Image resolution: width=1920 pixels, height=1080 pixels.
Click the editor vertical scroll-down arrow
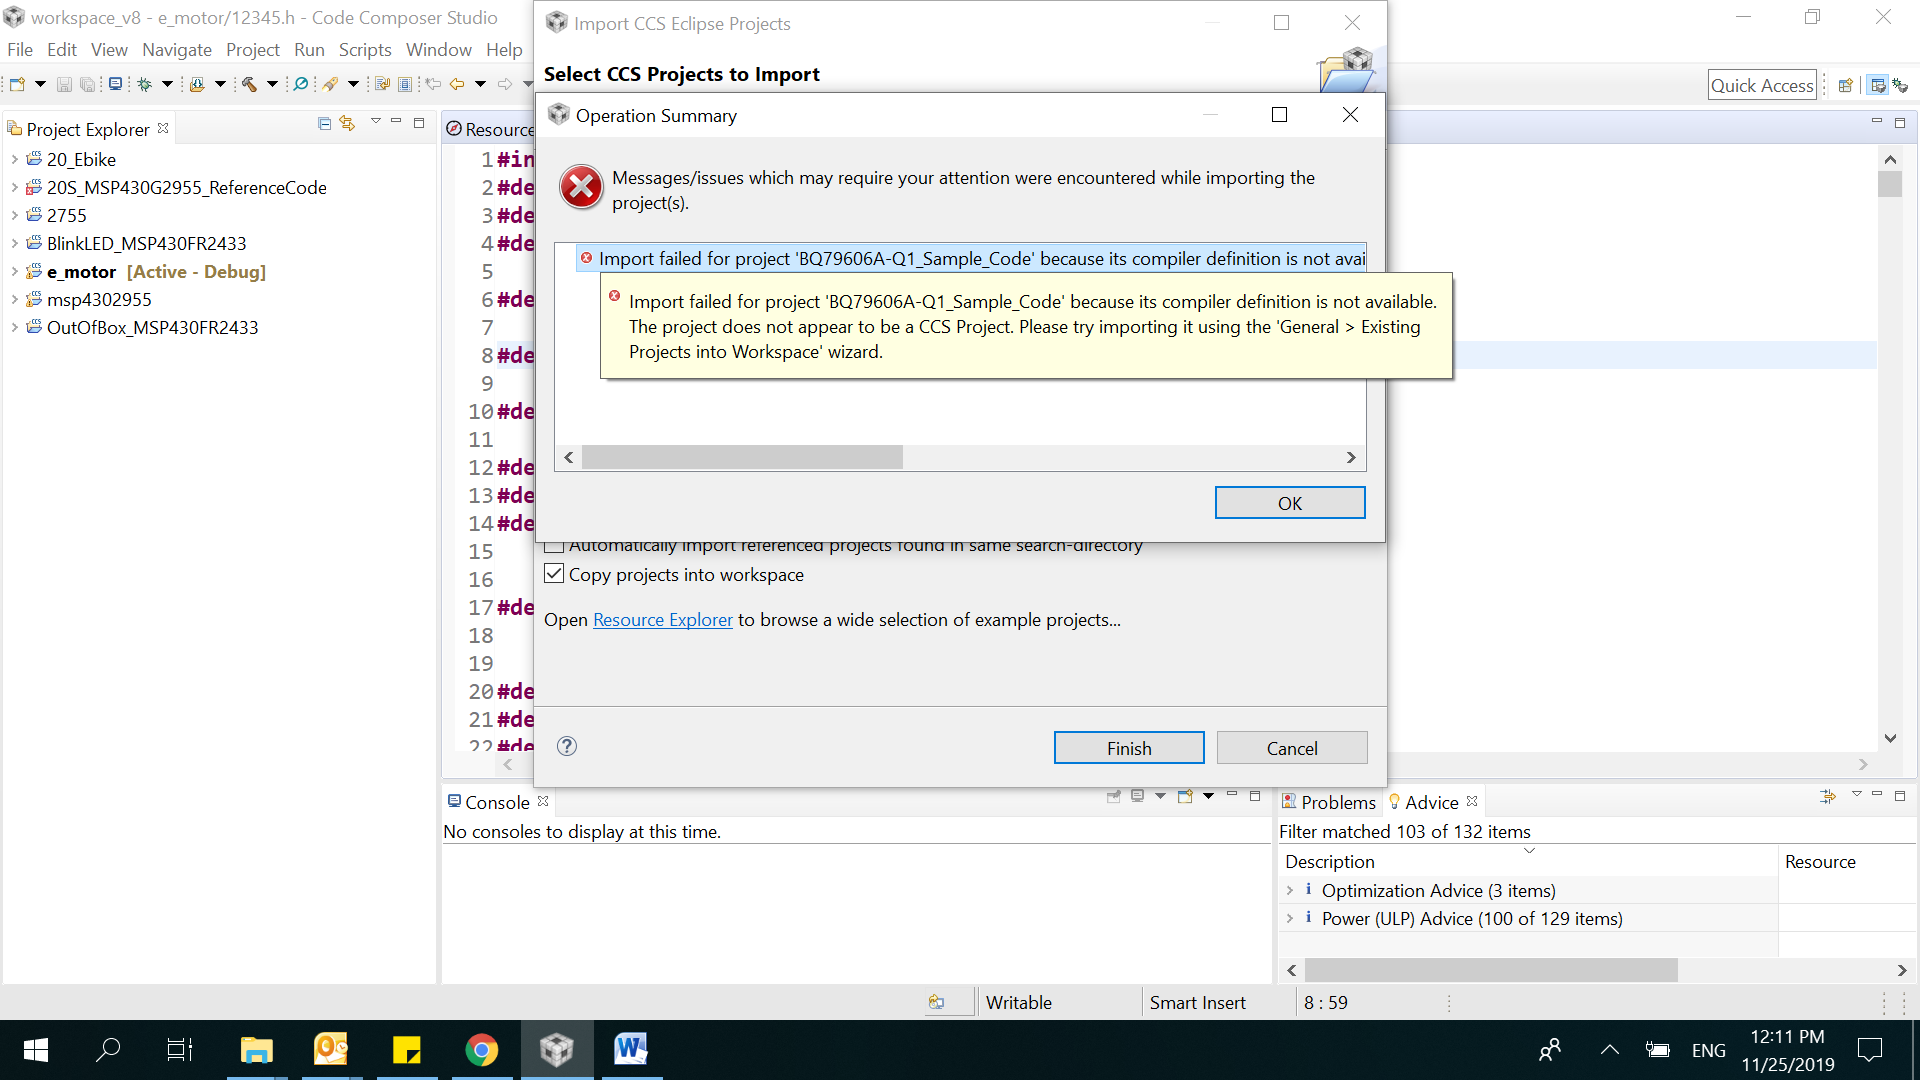pyautogui.click(x=1890, y=738)
